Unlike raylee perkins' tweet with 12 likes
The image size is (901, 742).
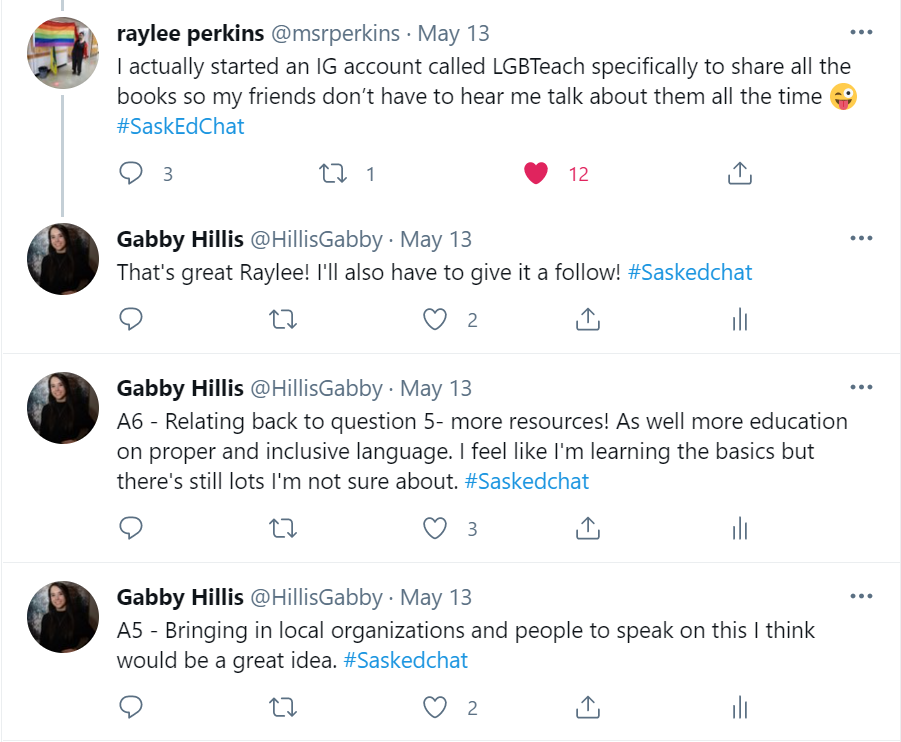coord(536,173)
